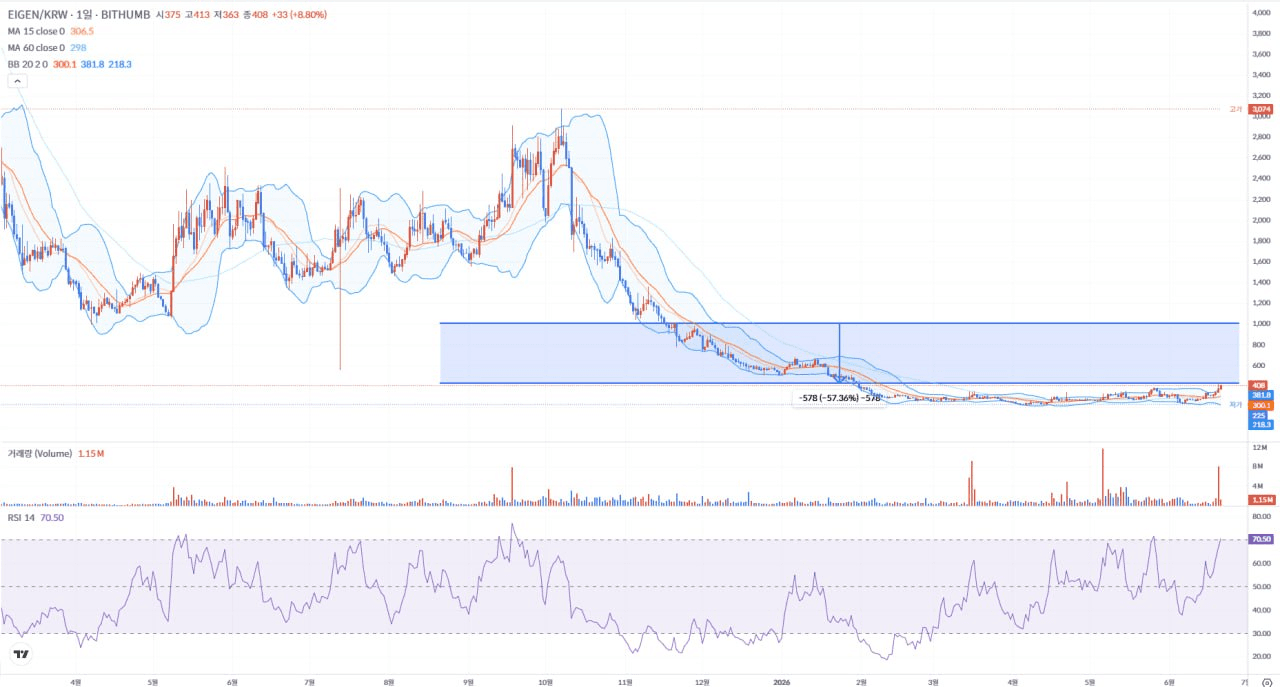The width and height of the screenshot is (1280, 687).
Task: Click the 381.8 upper band price label
Action: [1260, 395]
